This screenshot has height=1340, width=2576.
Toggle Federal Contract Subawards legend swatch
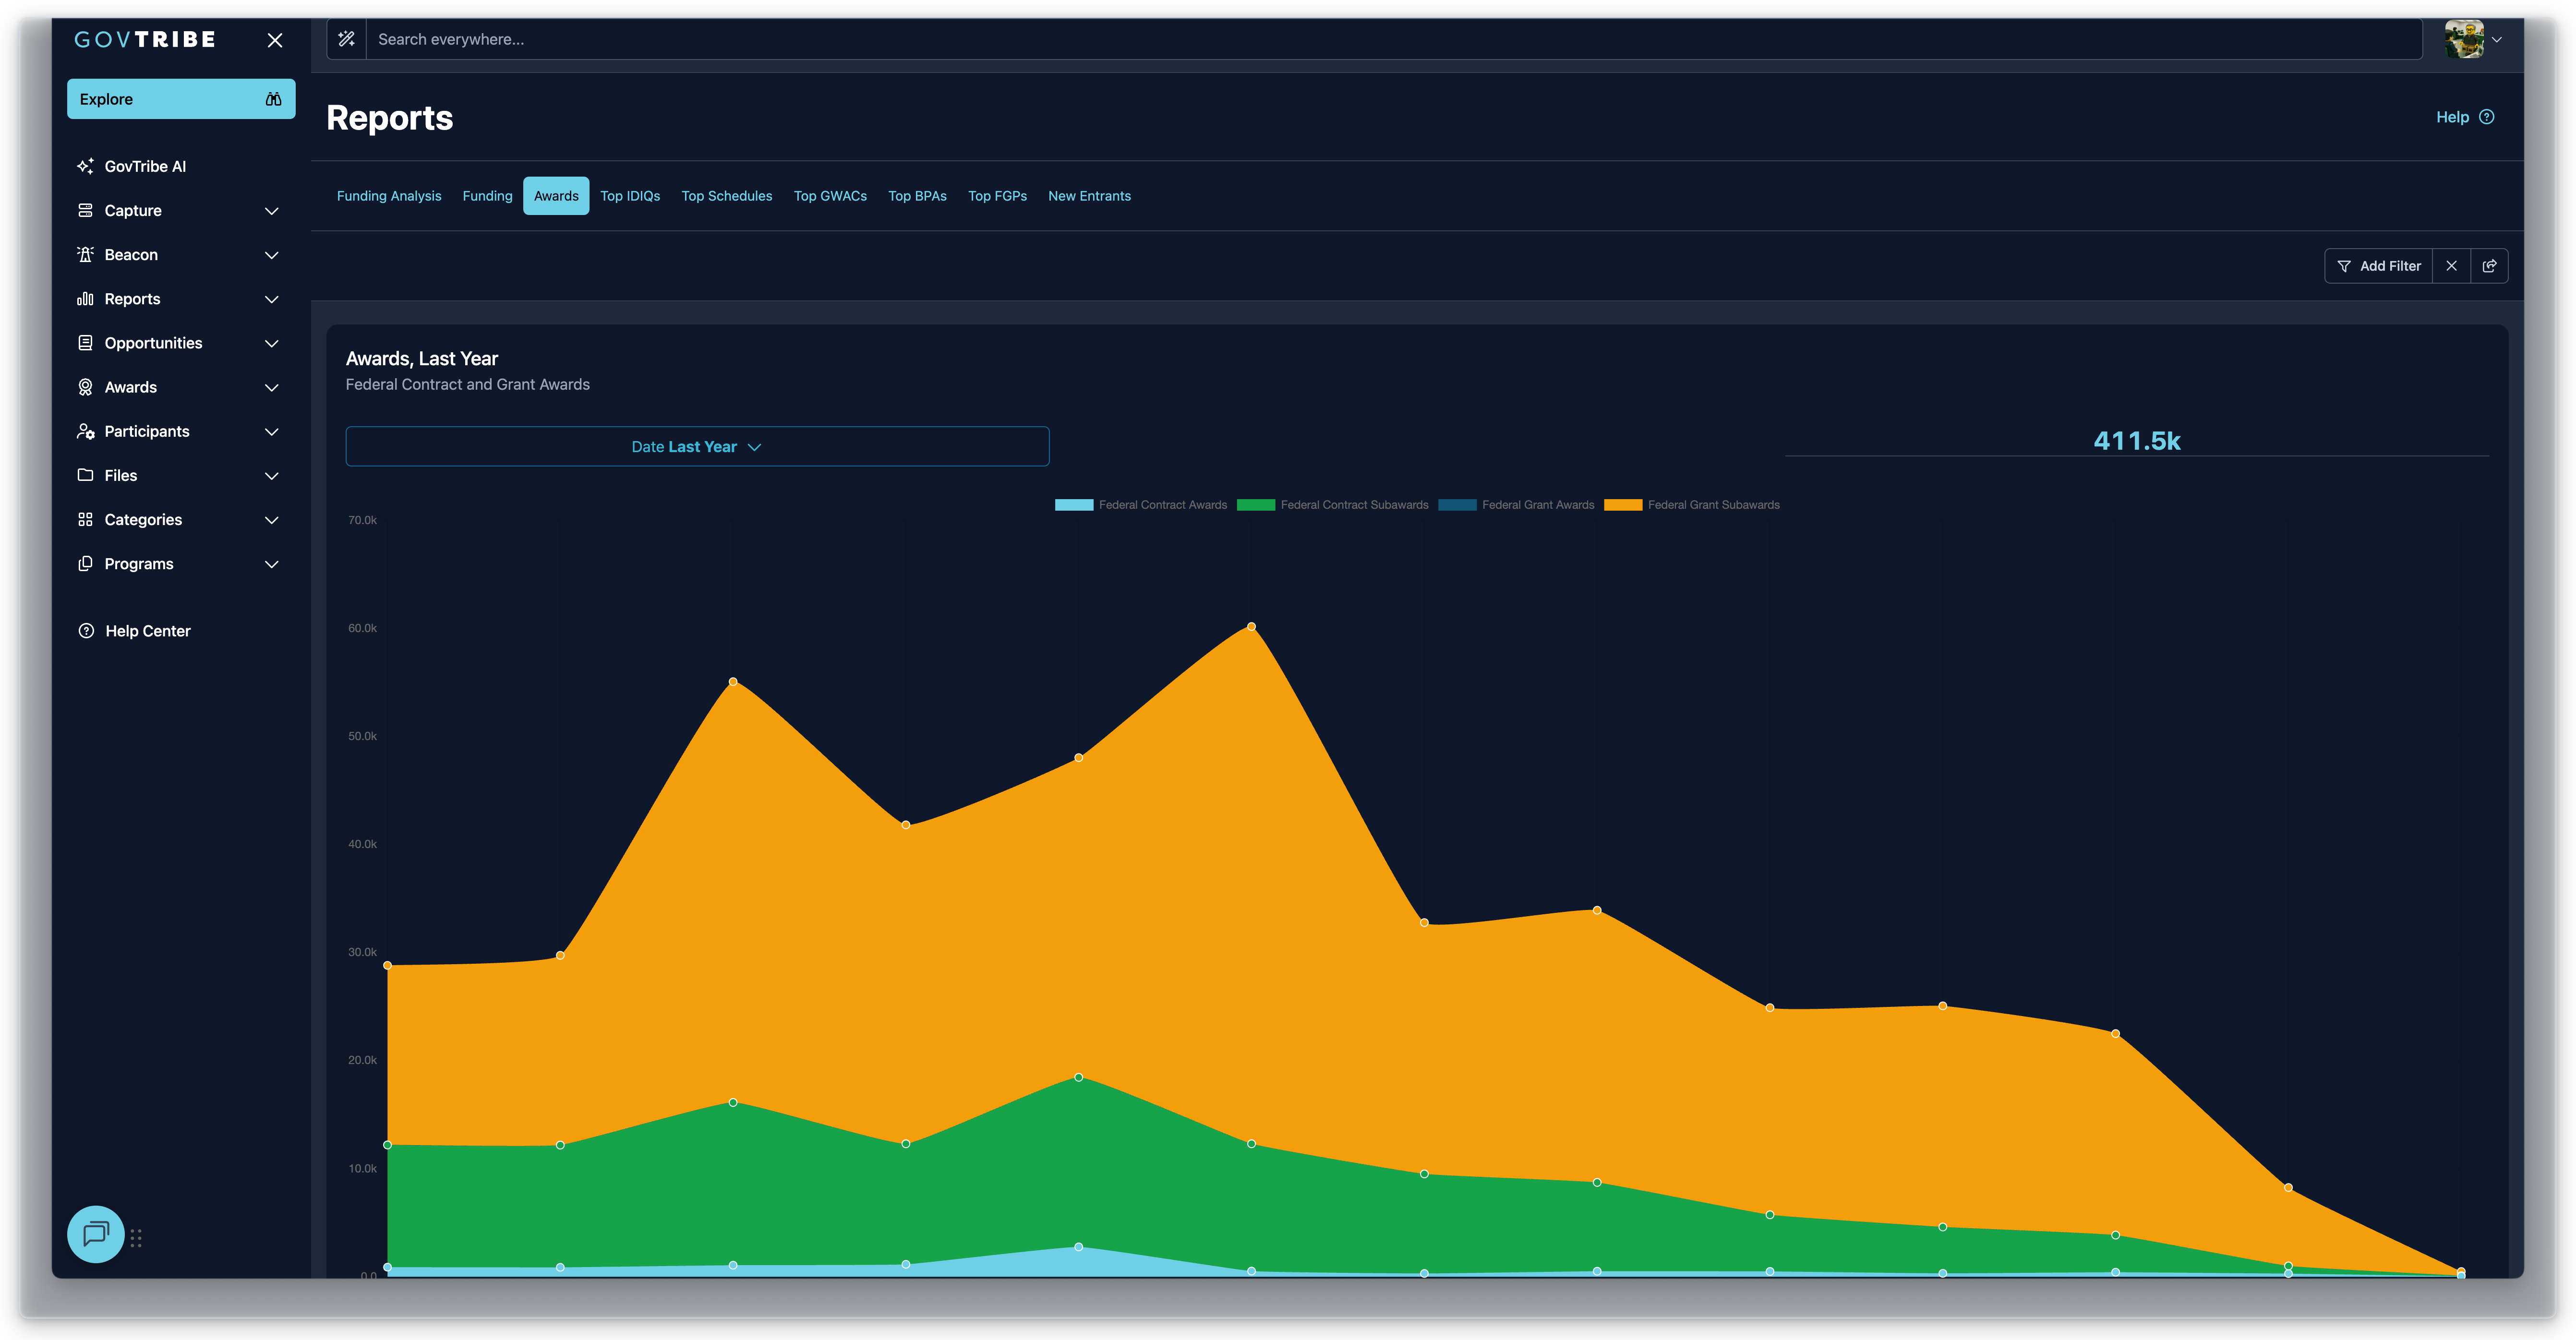pyautogui.click(x=1256, y=505)
